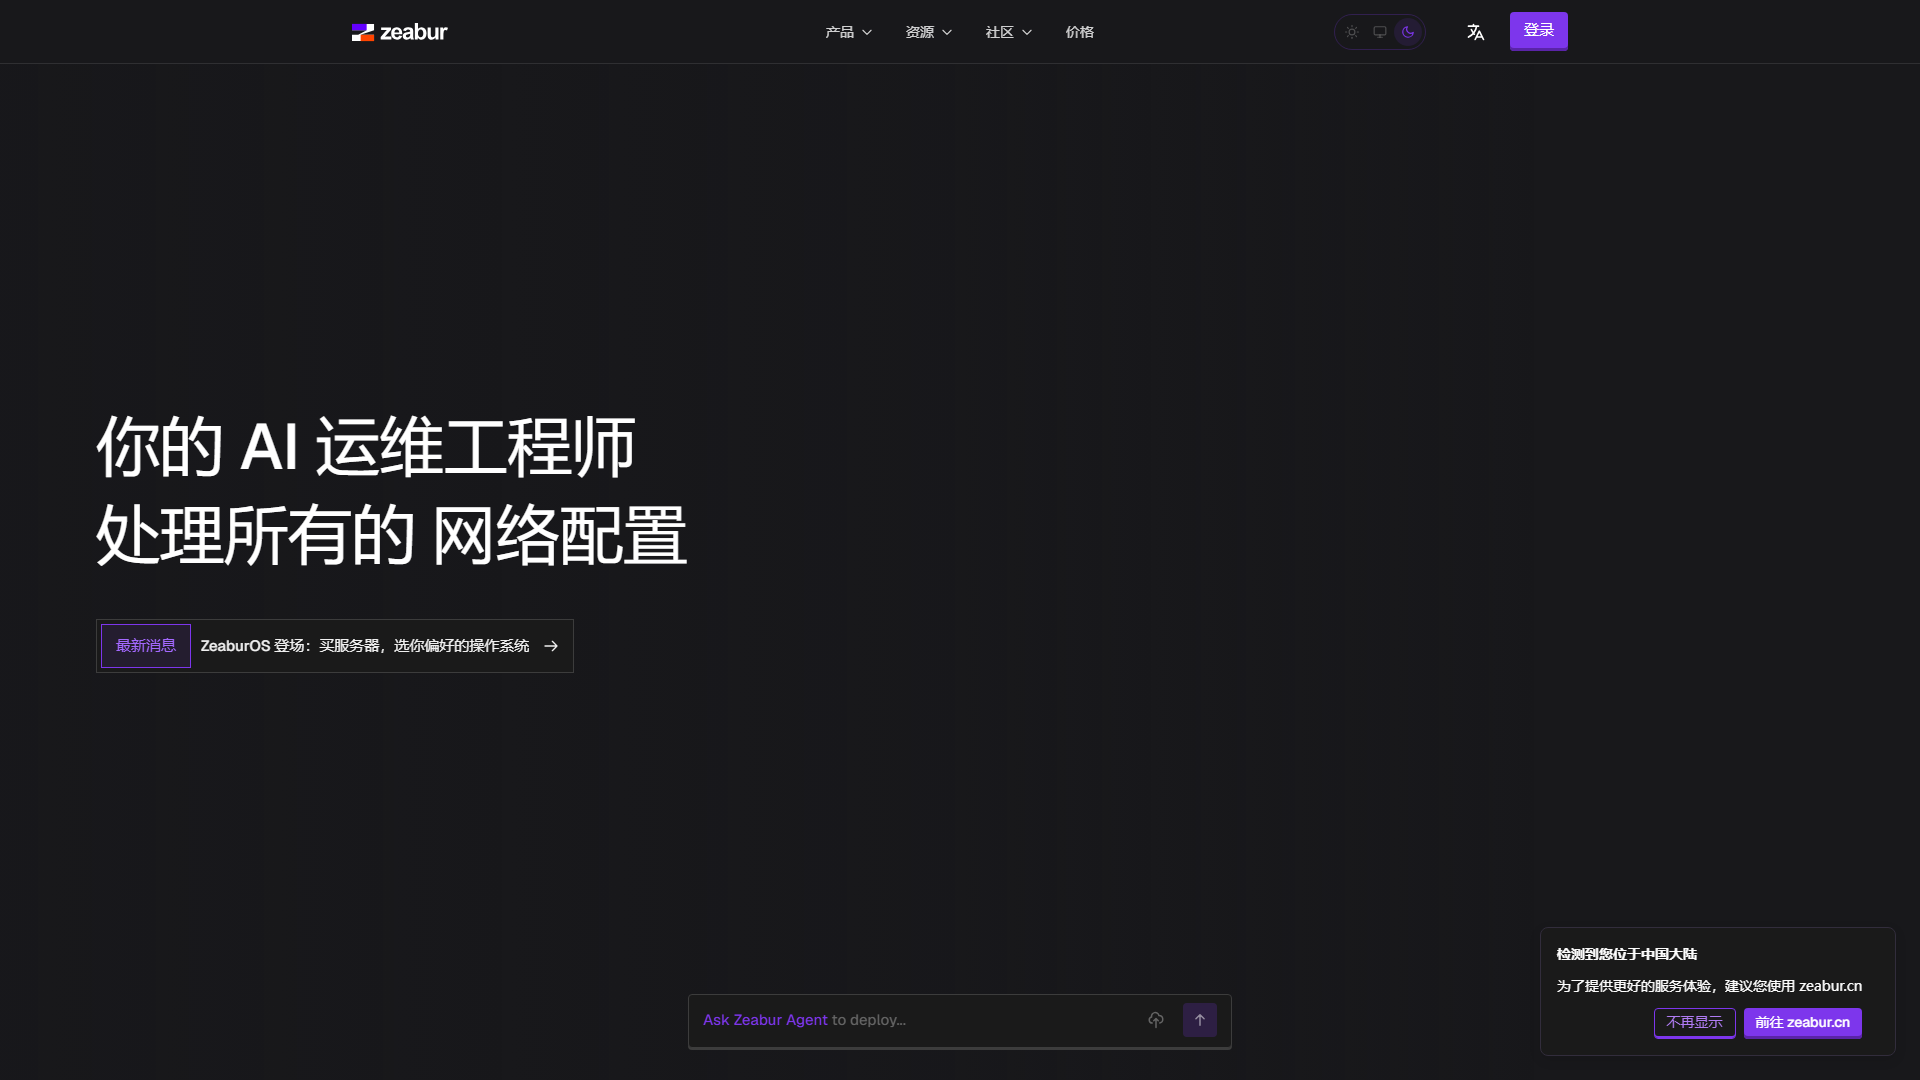Open the ZeaburOS 登场 announcement link

click(x=365, y=646)
